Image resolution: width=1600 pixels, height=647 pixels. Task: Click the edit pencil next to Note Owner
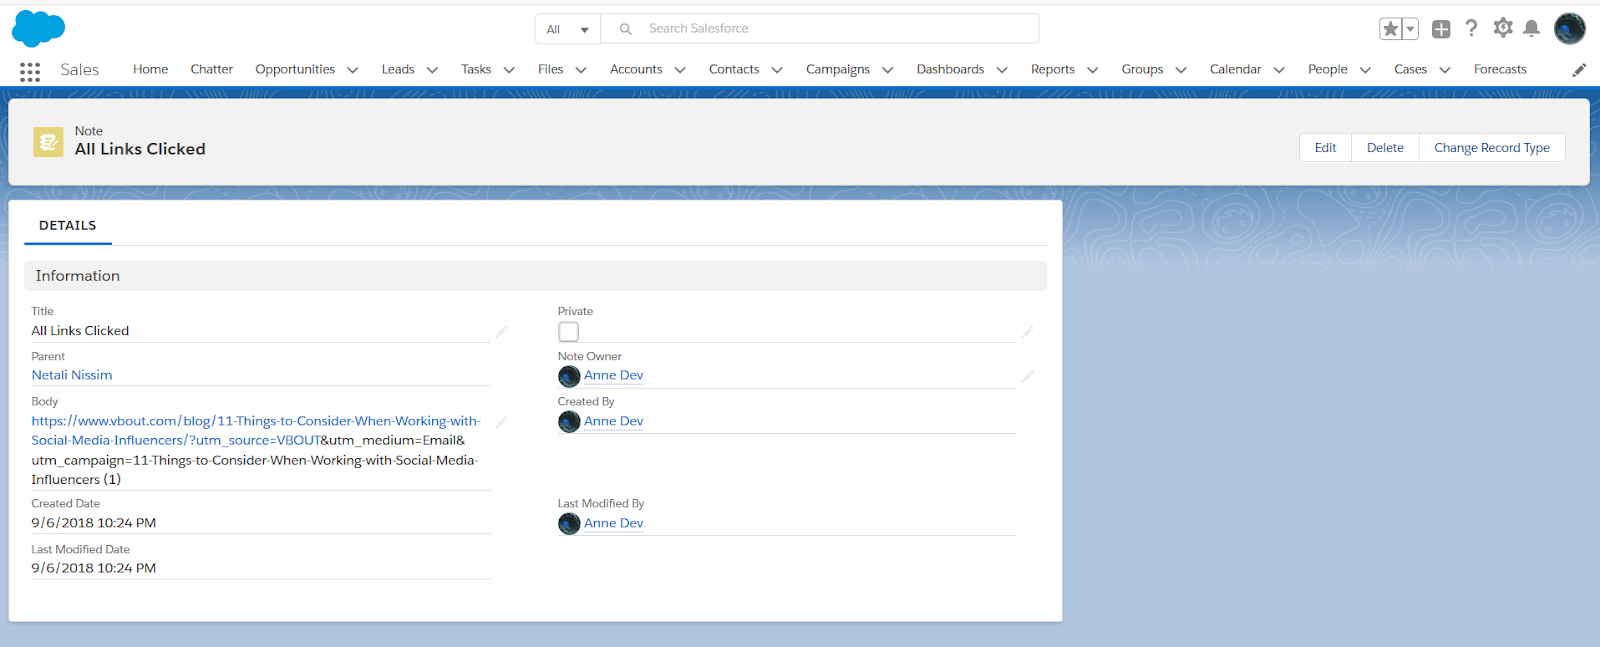pos(1027,376)
